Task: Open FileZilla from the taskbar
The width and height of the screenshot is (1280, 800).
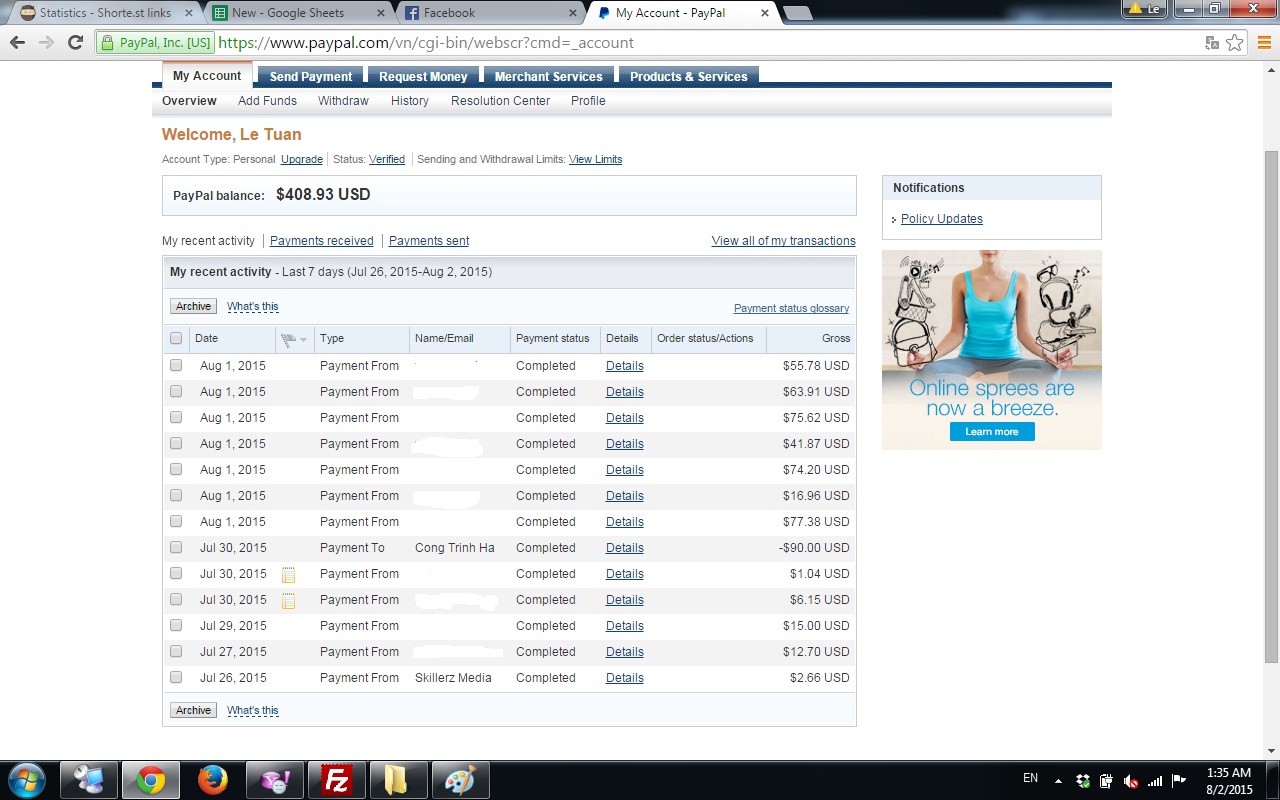Action: pos(337,780)
